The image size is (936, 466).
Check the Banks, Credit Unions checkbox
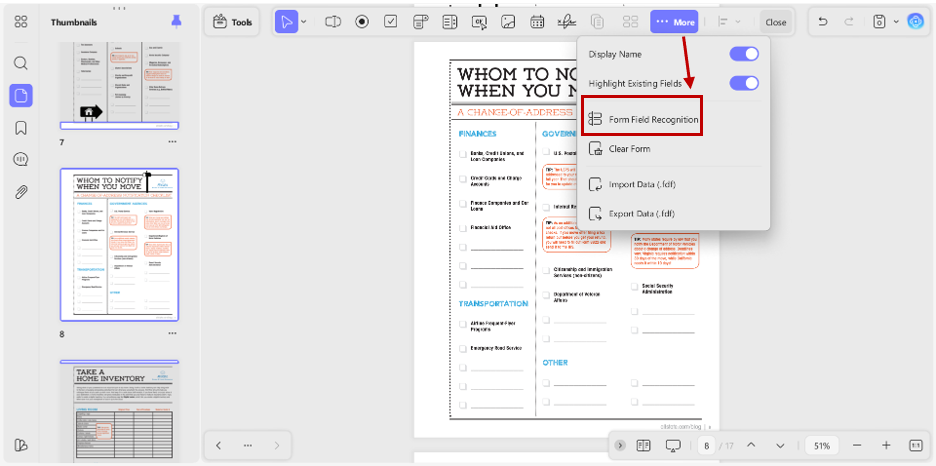point(463,154)
